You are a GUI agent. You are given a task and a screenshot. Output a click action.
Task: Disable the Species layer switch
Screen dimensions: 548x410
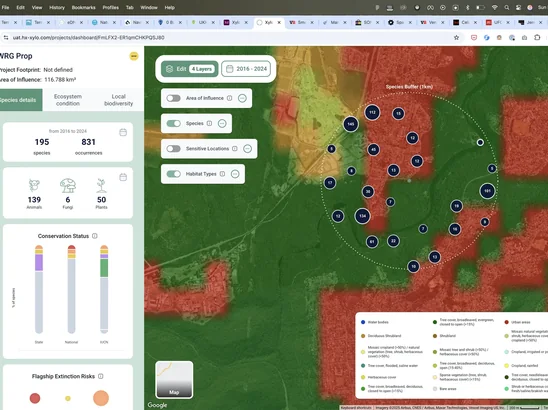[173, 123]
